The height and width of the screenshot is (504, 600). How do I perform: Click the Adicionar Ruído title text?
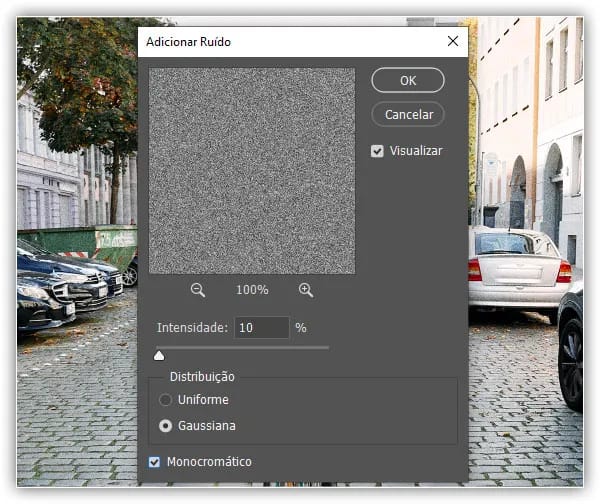pyautogui.click(x=188, y=42)
